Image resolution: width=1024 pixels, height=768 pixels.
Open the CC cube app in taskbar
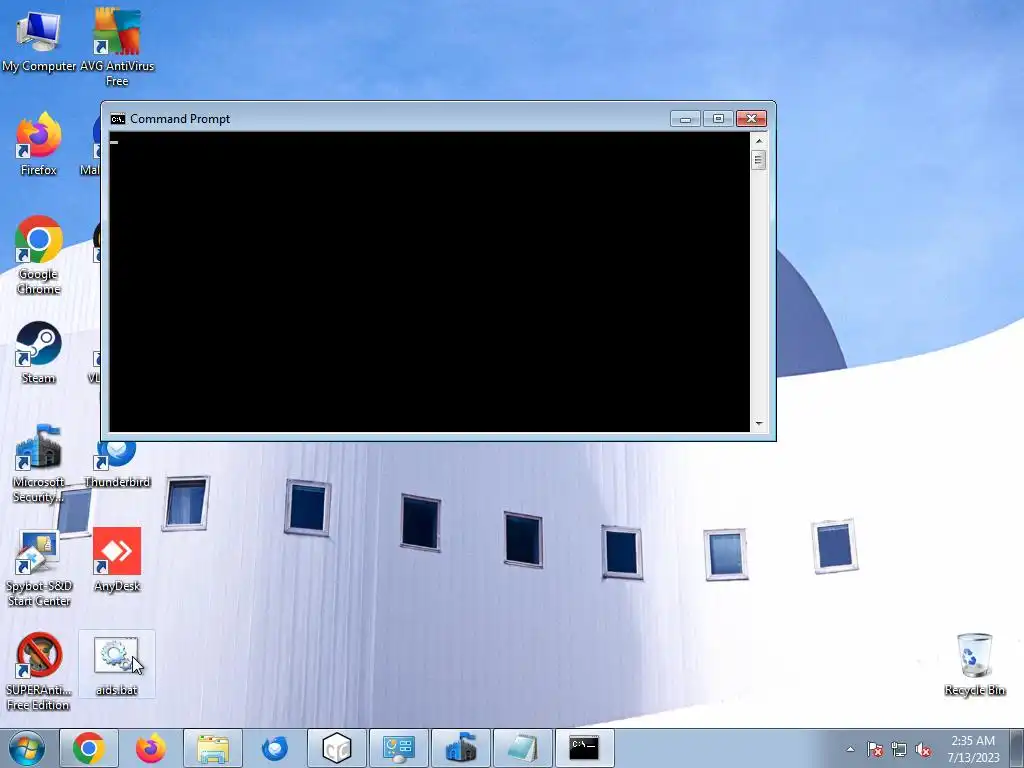tap(337, 748)
